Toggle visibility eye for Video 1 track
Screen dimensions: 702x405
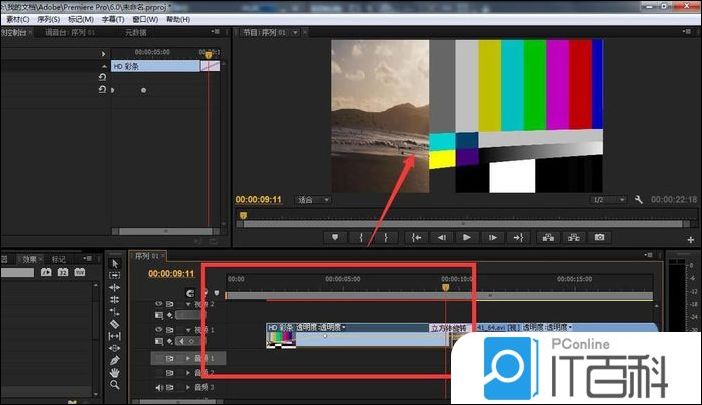click(156, 328)
